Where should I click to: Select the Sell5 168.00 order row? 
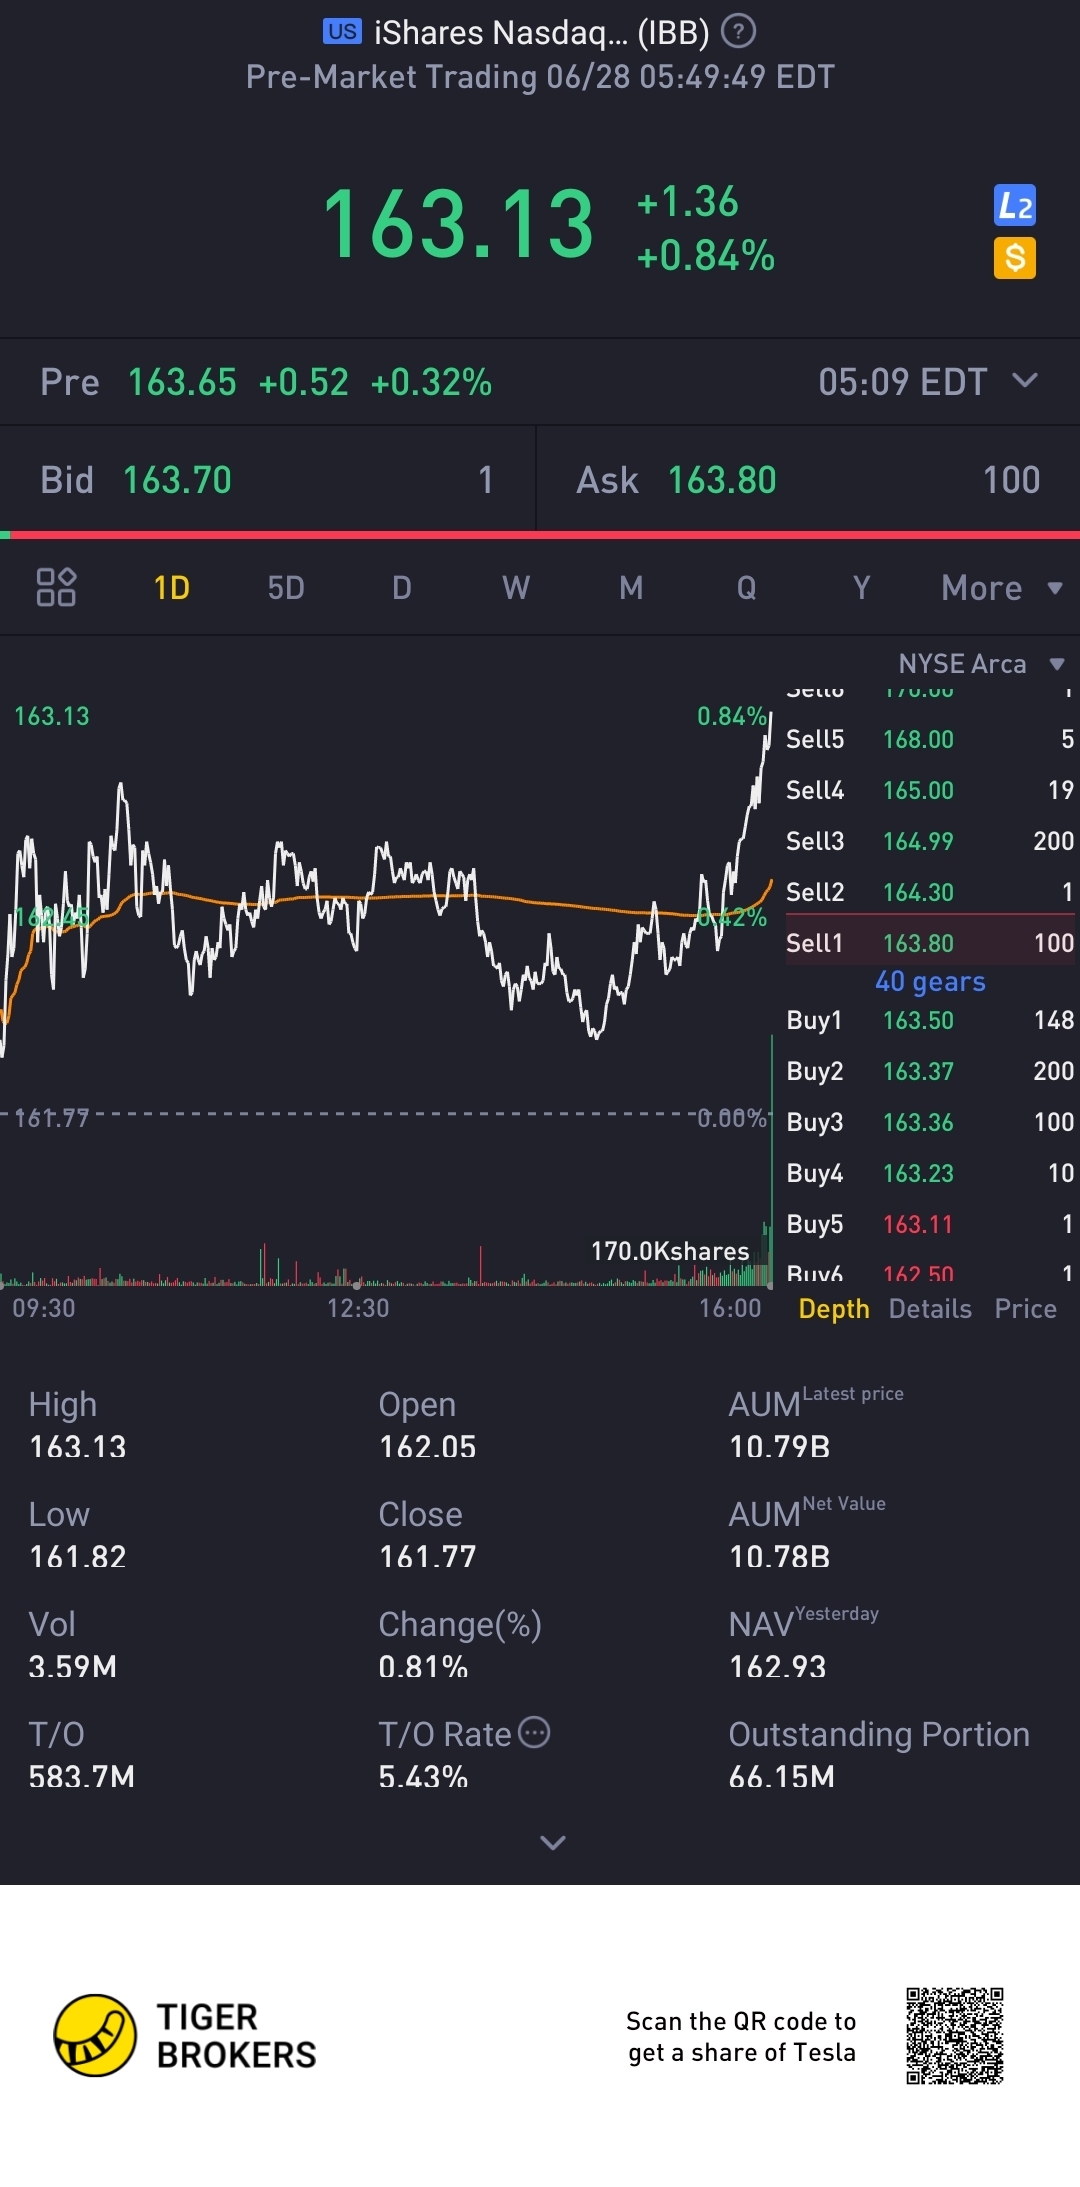(x=930, y=738)
